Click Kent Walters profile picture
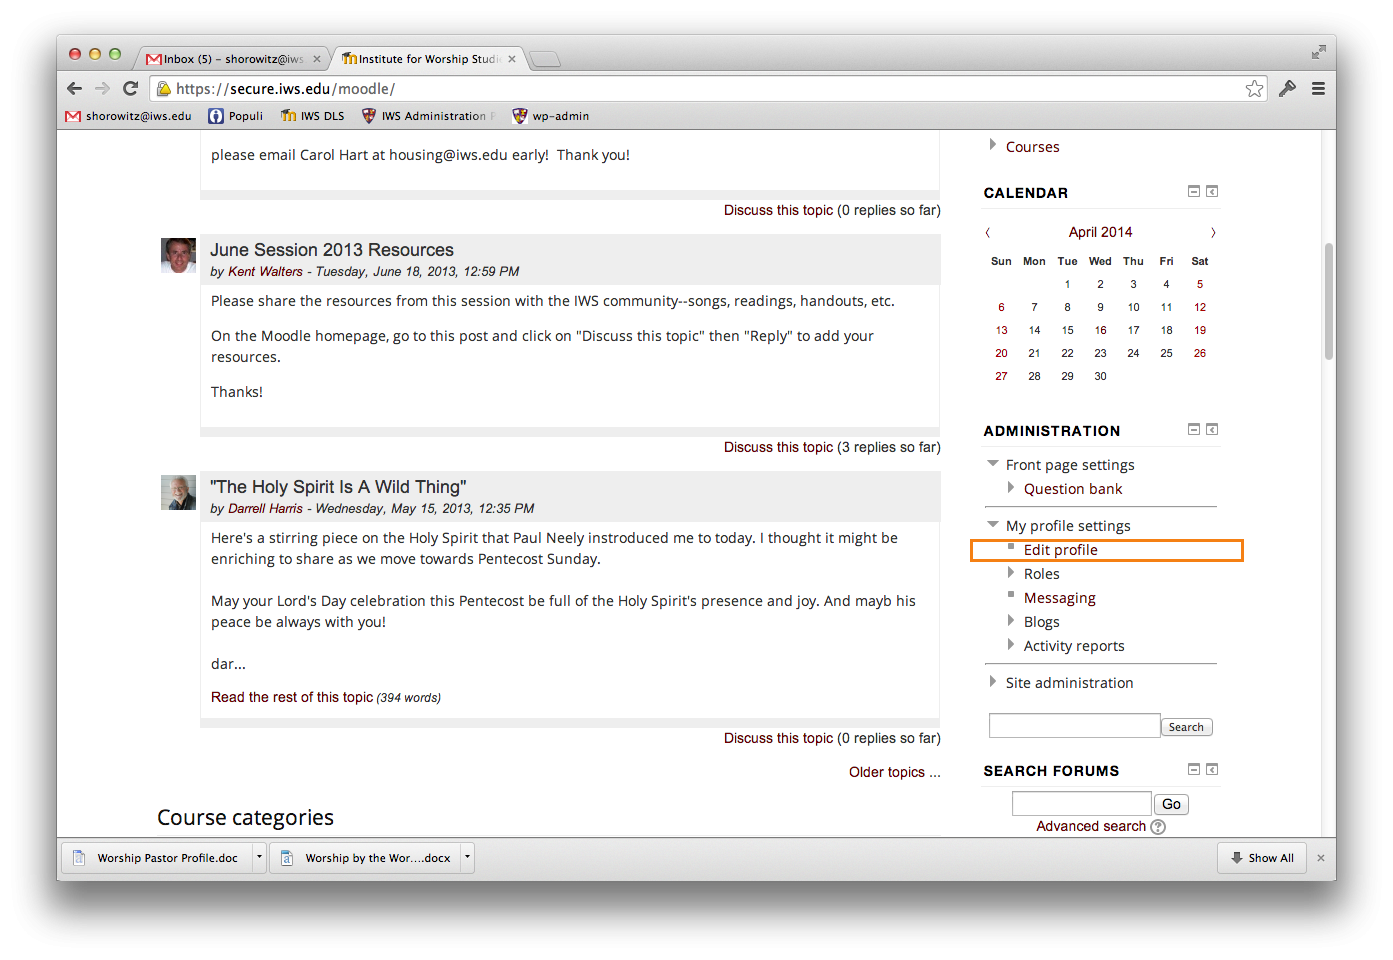The height and width of the screenshot is (960, 1393). (x=178, y=255)
